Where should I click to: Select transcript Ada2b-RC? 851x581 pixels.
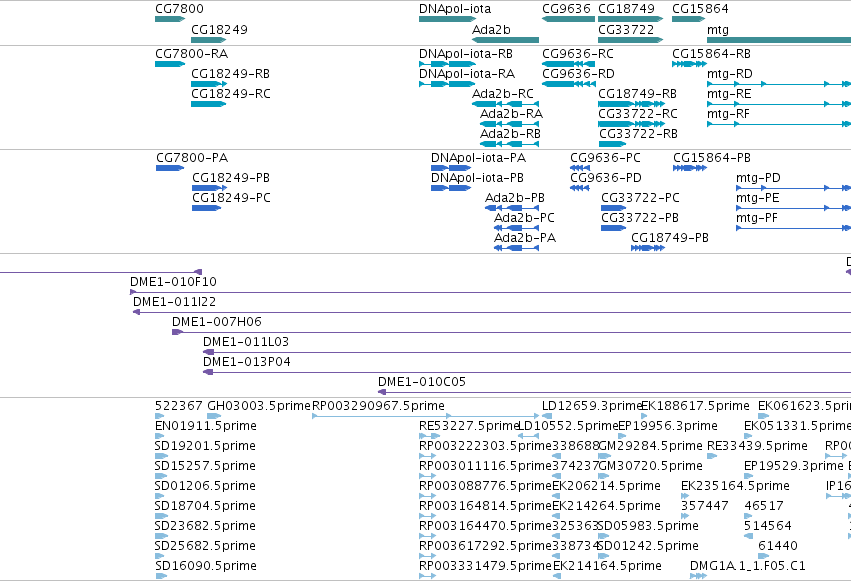tap(503, 94)
